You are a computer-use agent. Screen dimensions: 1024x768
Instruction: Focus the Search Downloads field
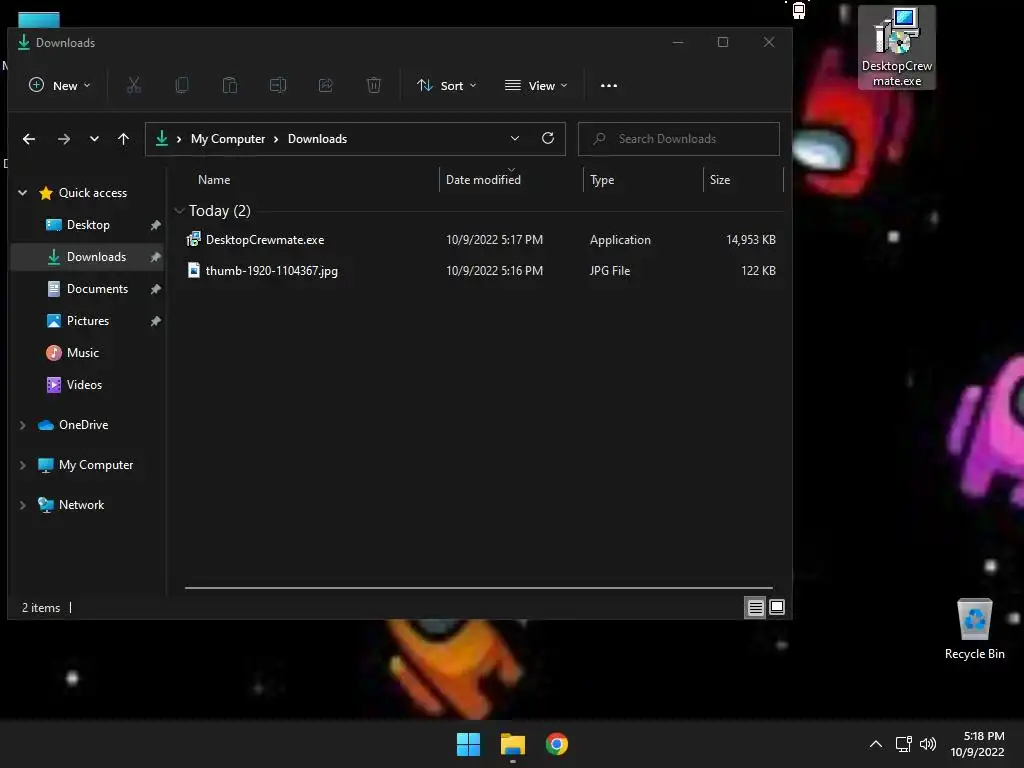click(679, 138)
